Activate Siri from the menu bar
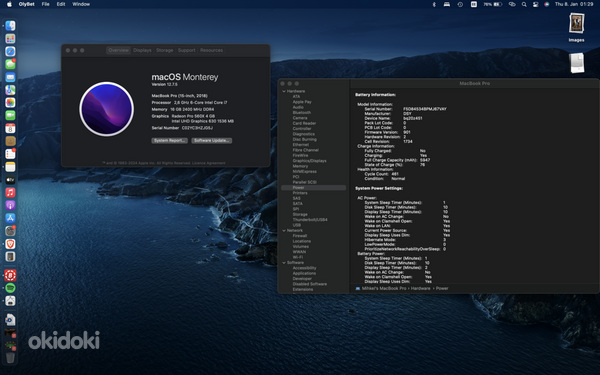The width and height of the screenshot is (600, 375). click(547, 4)
